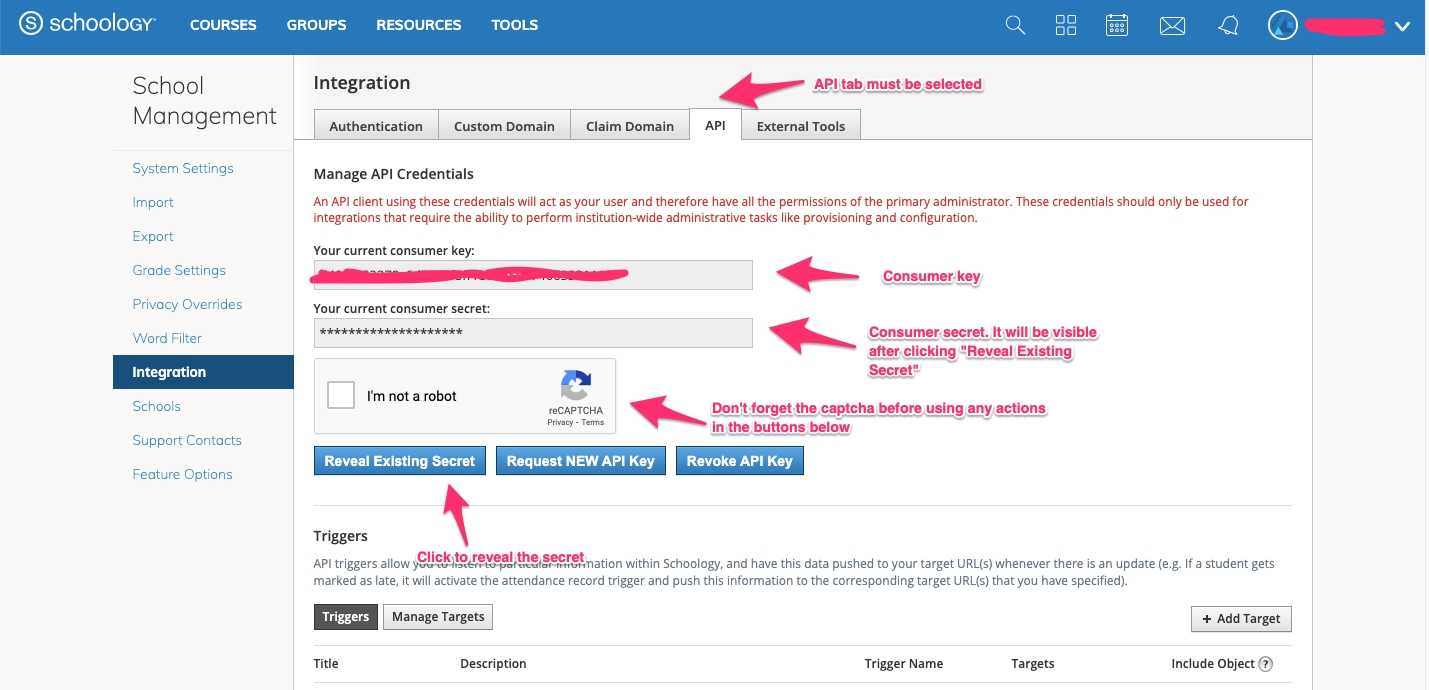This screenshot has height=690, width=1429.
Task: Open the notifications bell icon
Action: pos(1228,26)
